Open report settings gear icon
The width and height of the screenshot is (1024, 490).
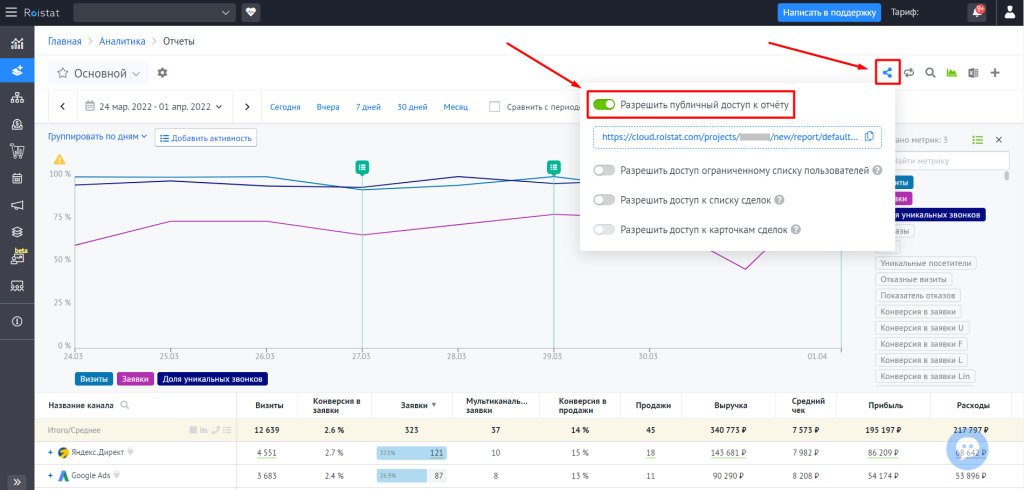coord(163,73)
